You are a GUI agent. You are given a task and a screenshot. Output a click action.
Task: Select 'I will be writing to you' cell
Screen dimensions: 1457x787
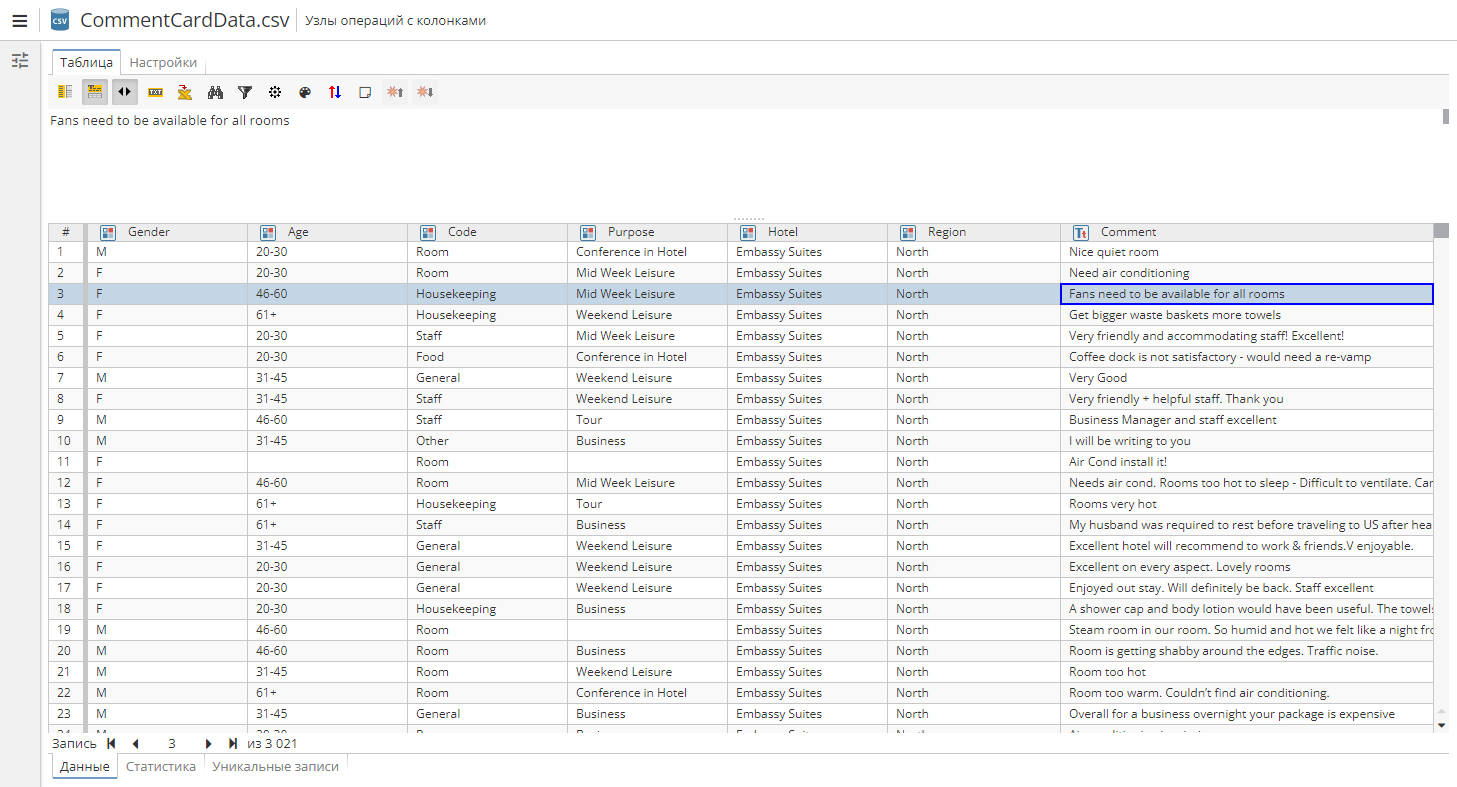point(1247,441)
